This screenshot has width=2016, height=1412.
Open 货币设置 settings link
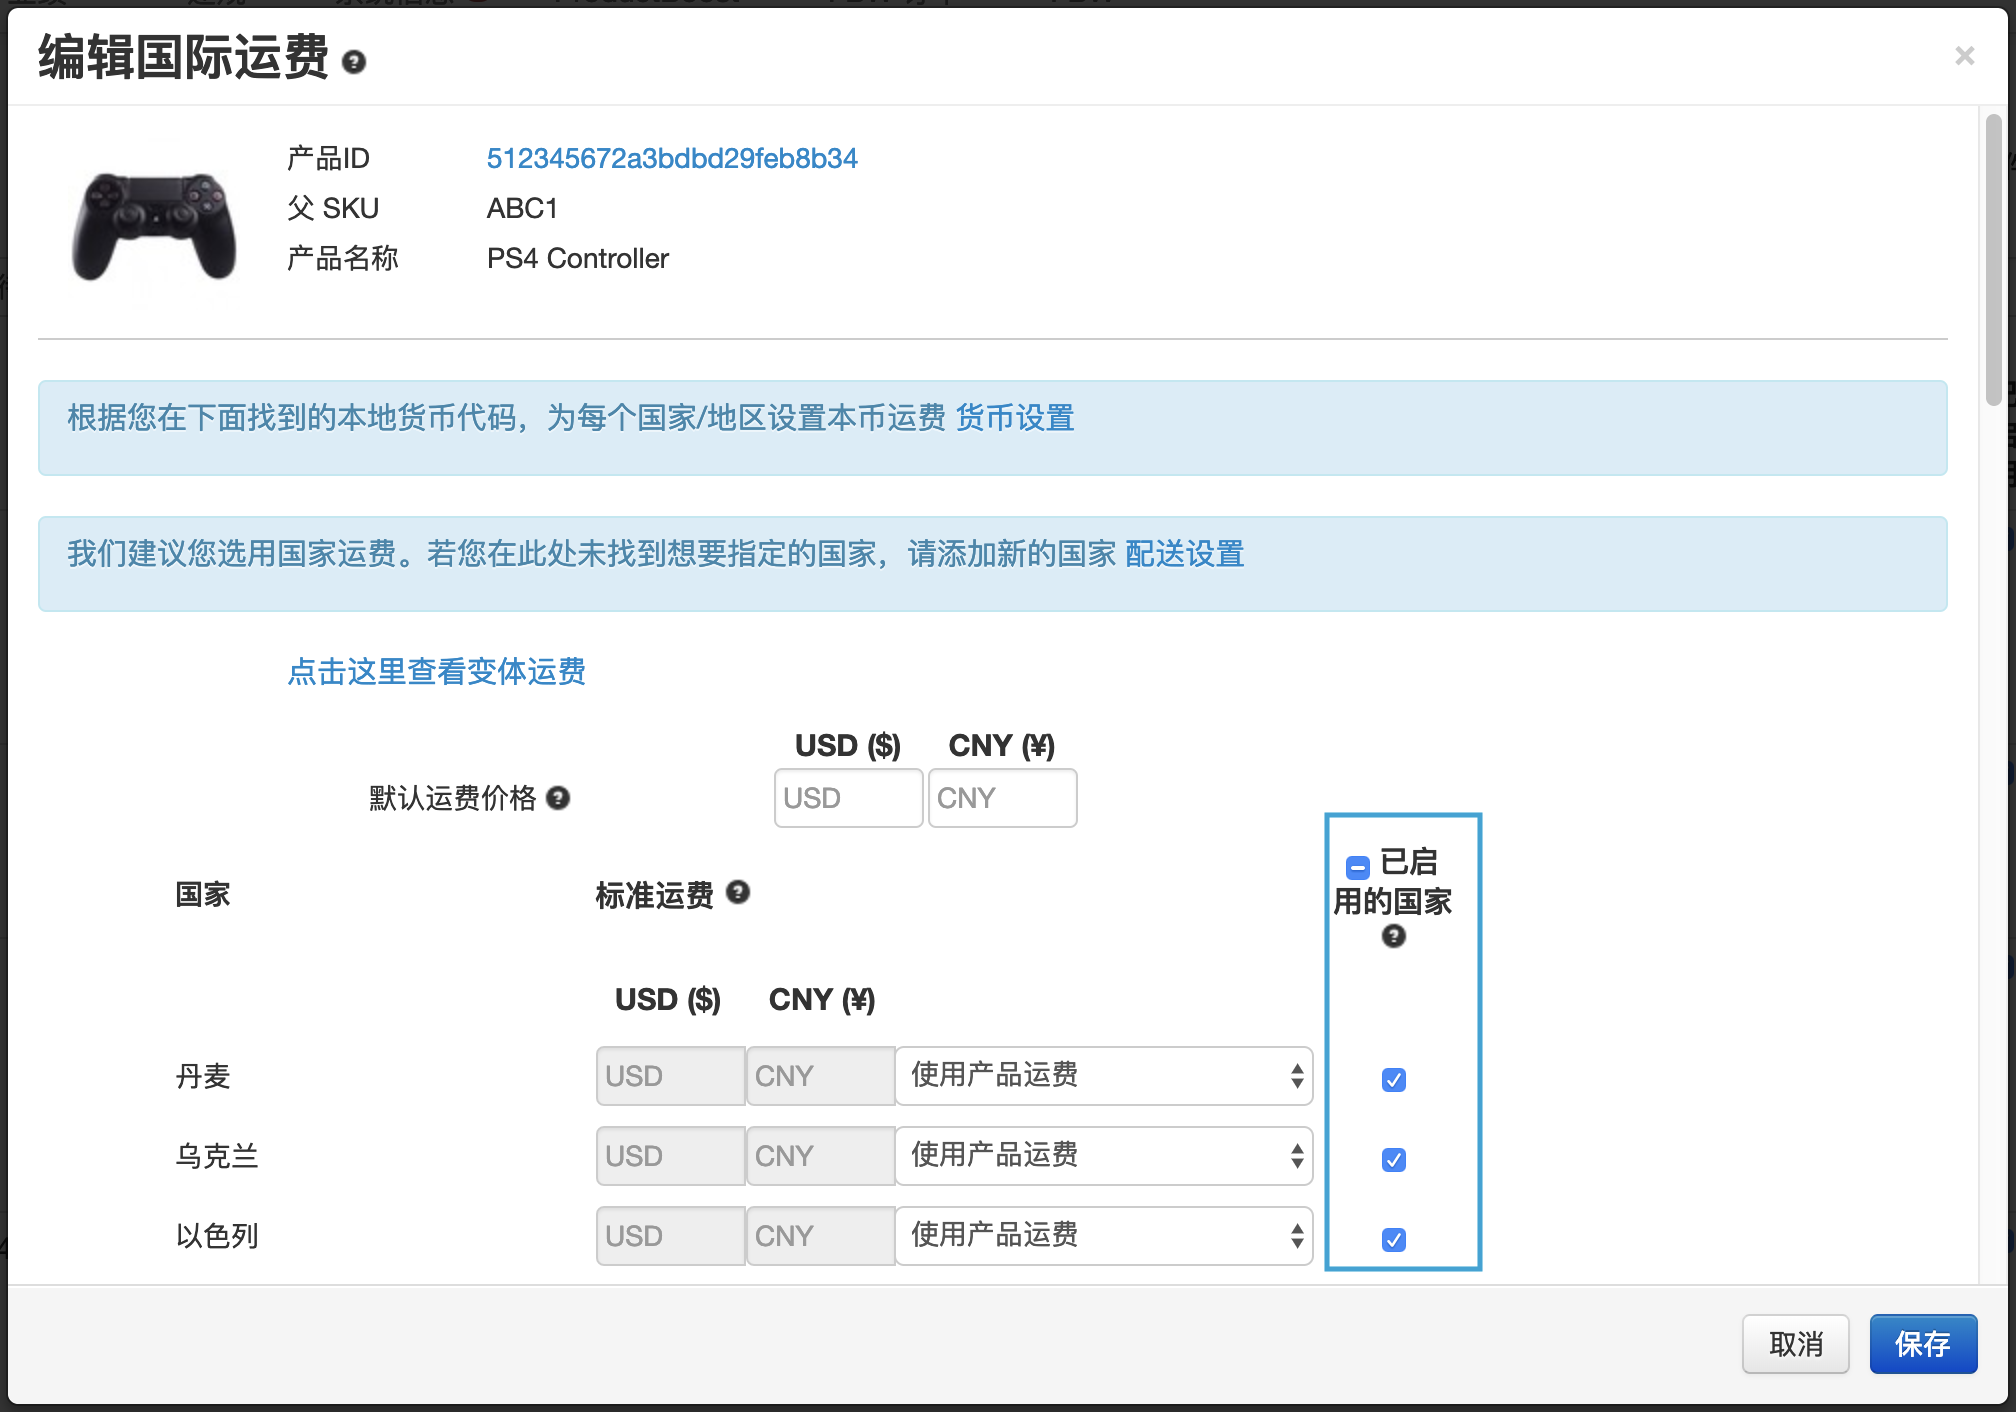[1014, 419]
